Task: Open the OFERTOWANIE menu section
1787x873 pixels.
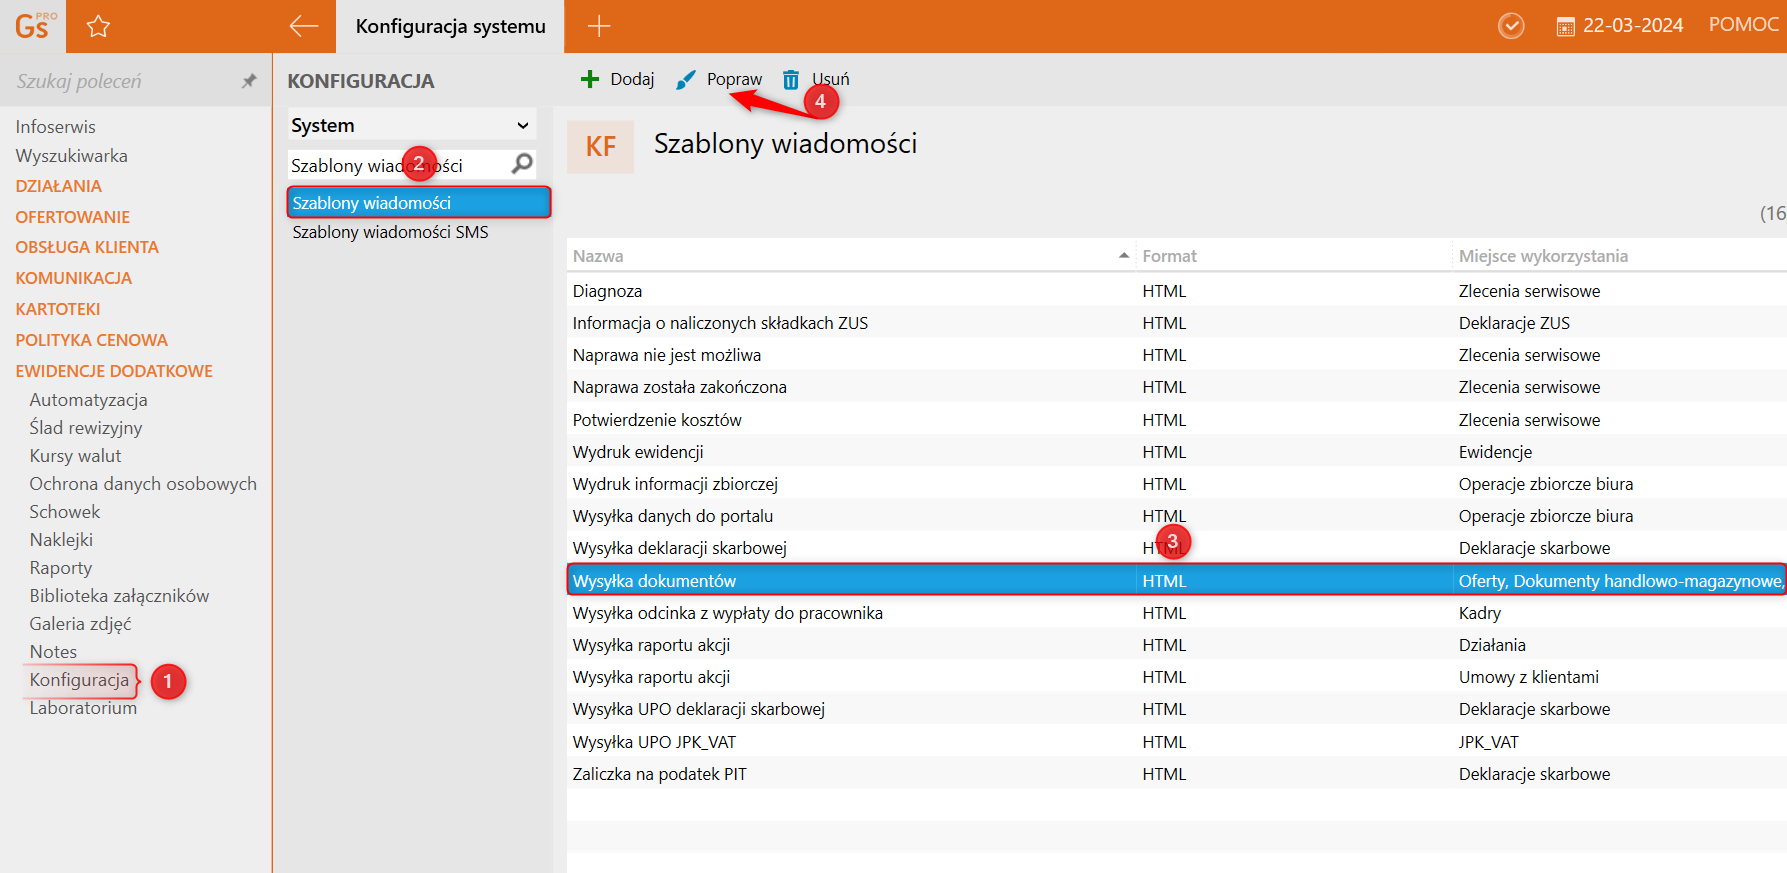Action: [x=73, y=217]
